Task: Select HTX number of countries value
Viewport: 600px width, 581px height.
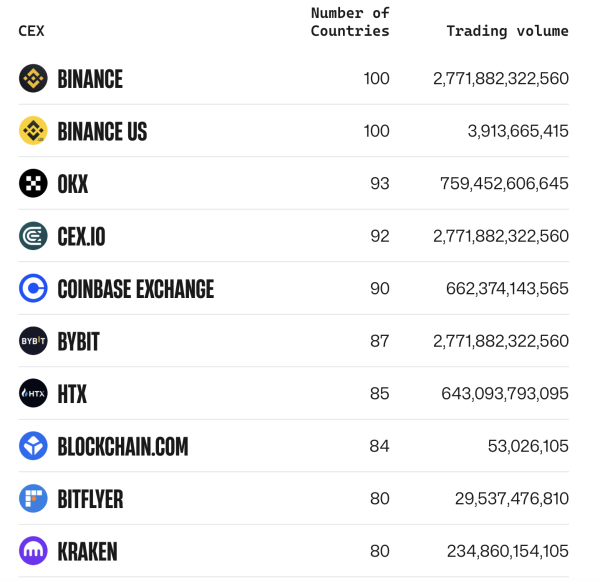Action: click(379, 394)
